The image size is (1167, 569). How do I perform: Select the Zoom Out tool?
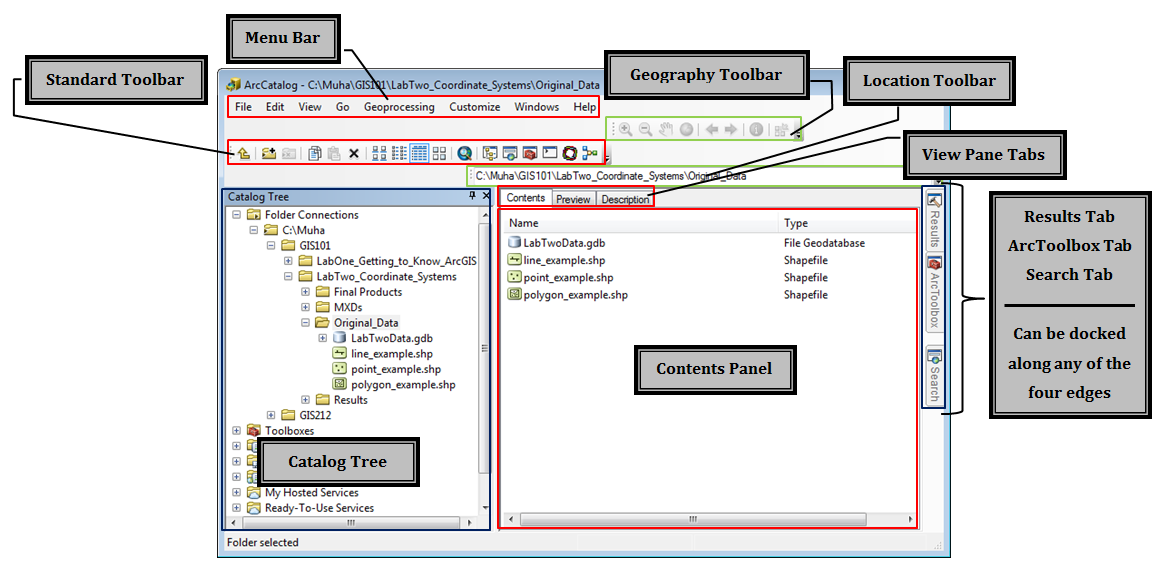click(646, 129)
